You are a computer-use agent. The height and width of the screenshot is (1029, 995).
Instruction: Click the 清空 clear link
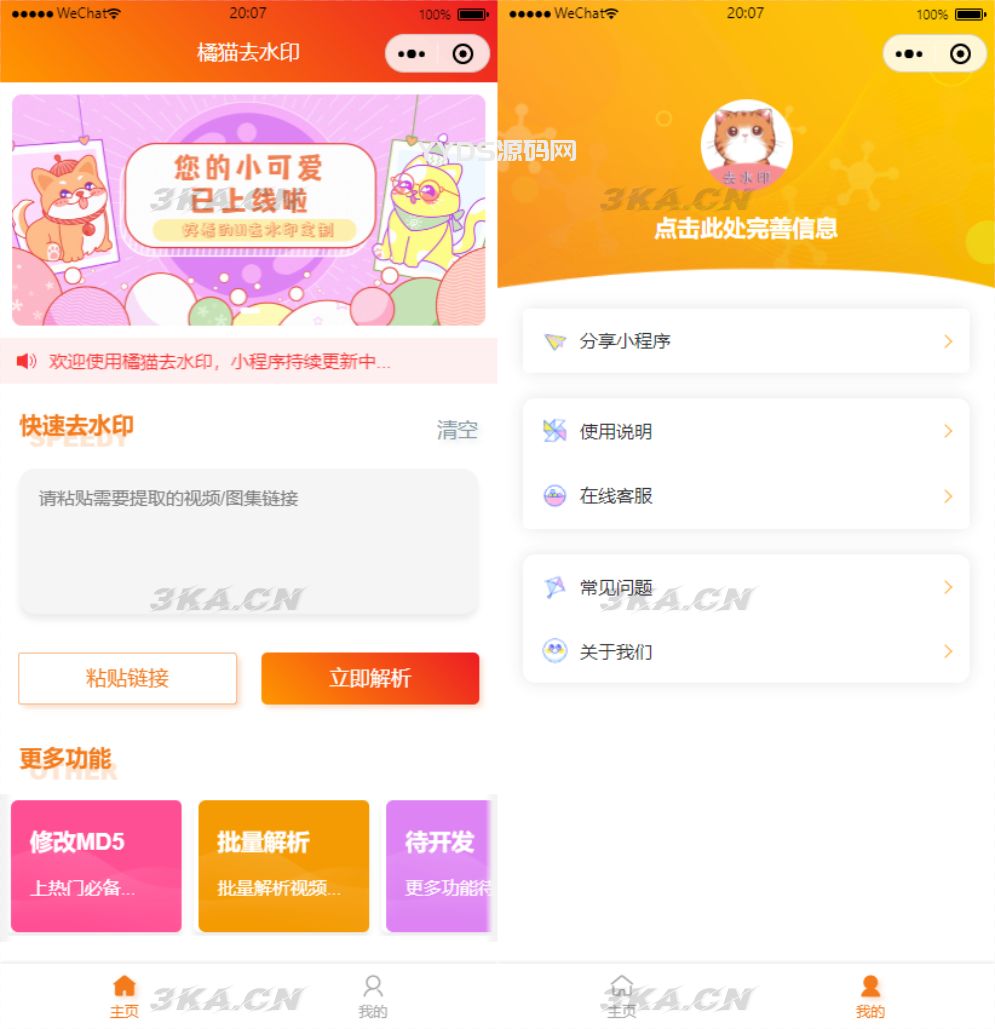(x=457, y=430)
